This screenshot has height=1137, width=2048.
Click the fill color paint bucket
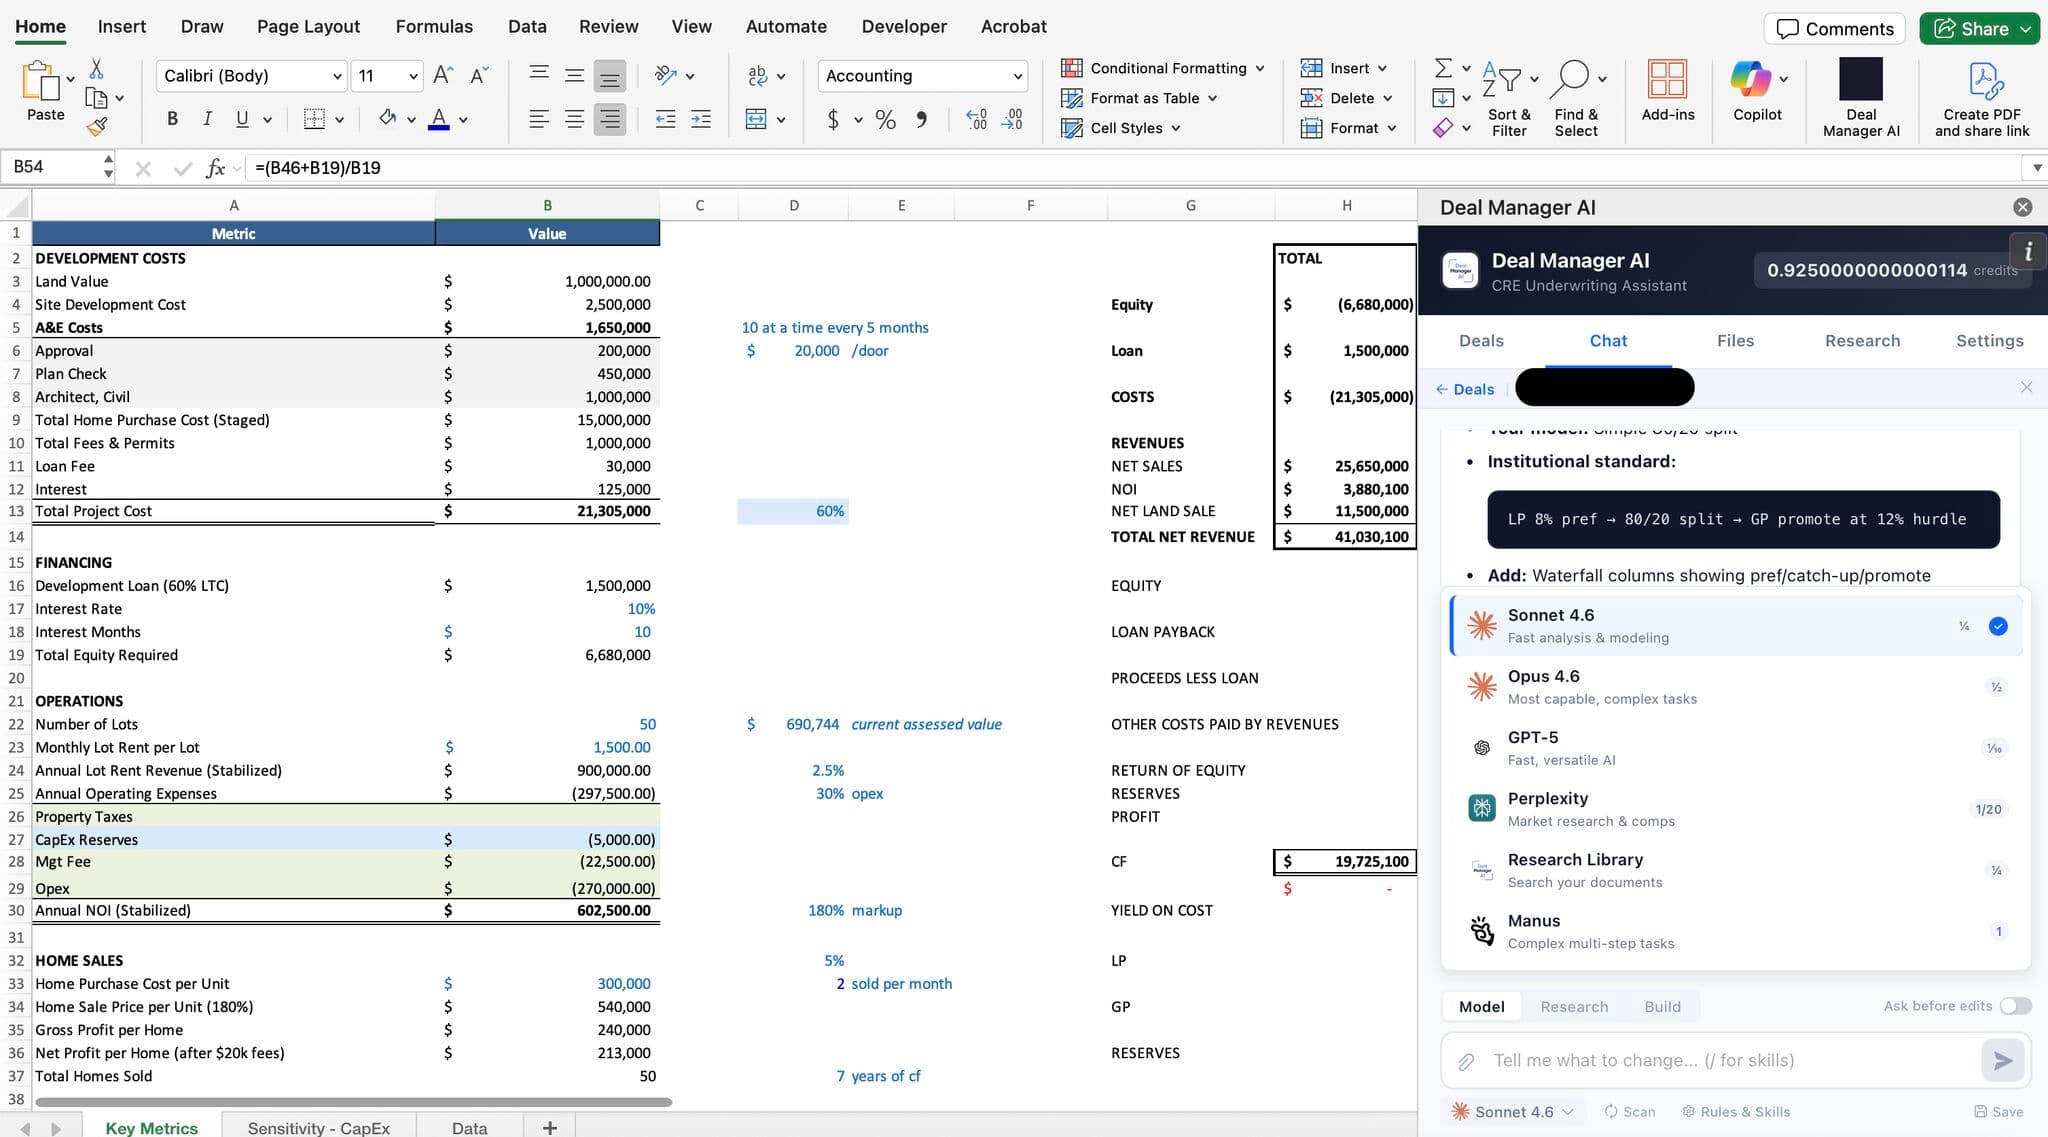click(388, 119)
